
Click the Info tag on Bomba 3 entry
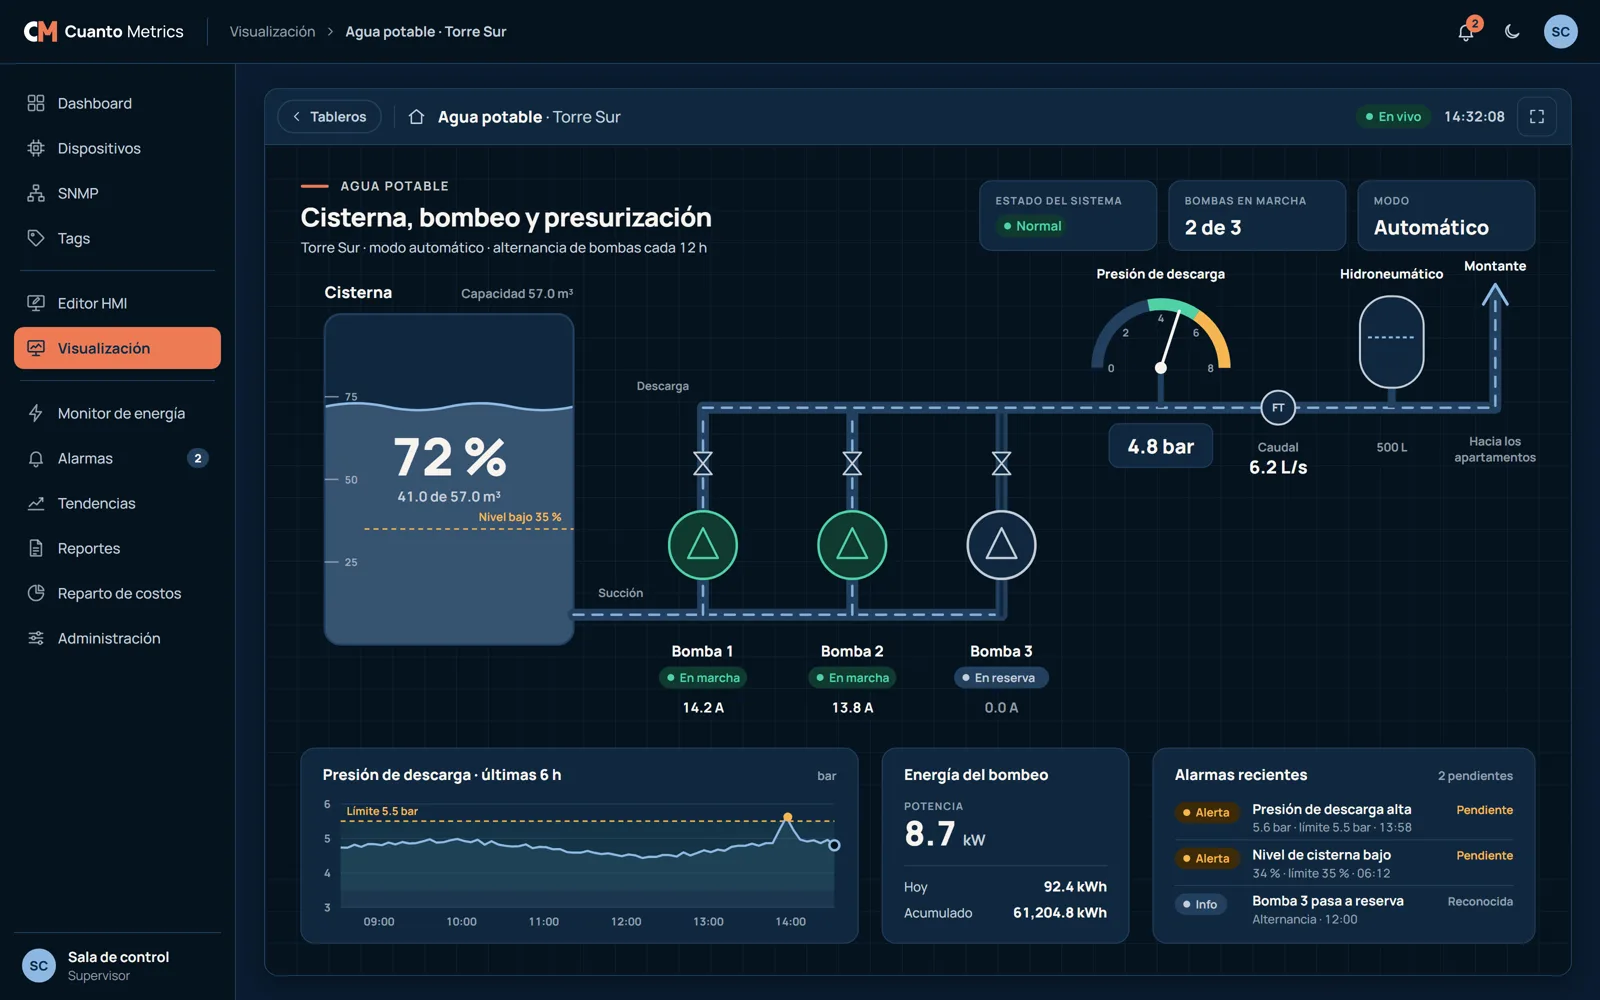(1200, 904)
